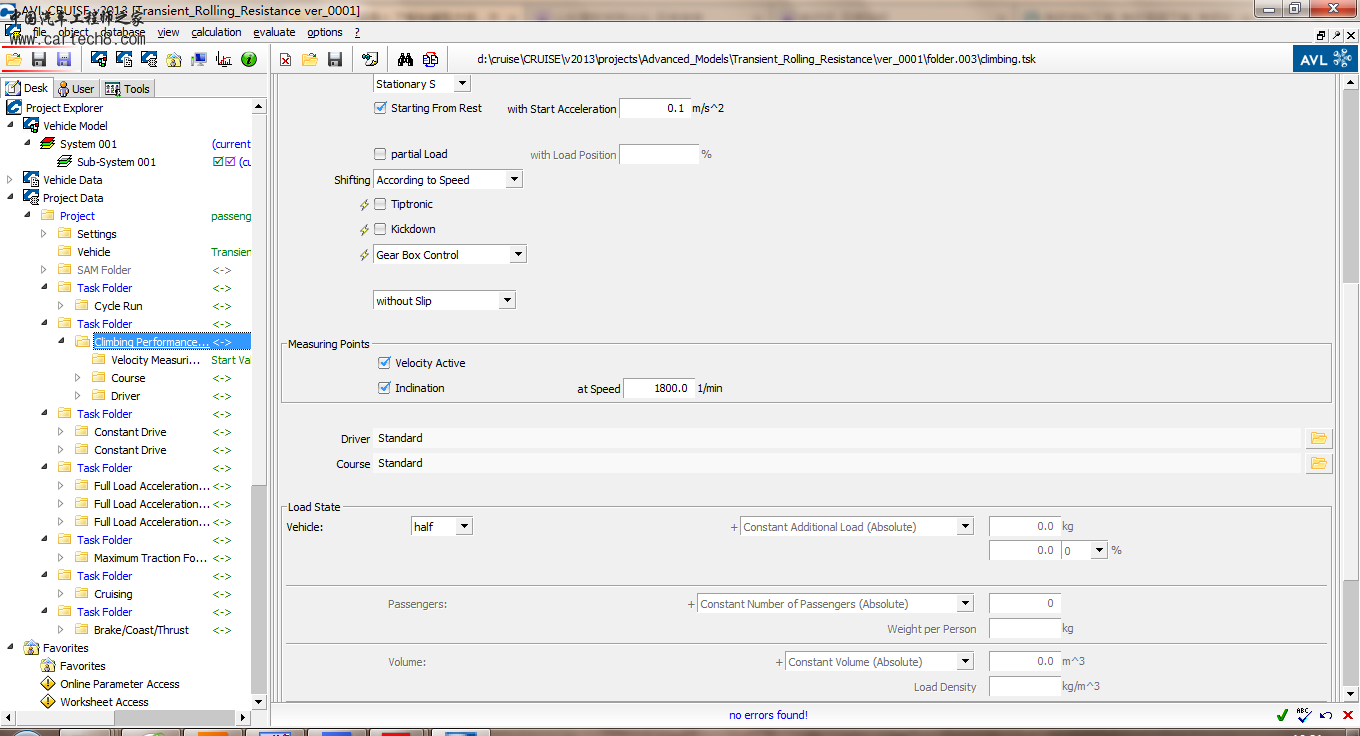Open project with the leftmost folder icon
The height and width of the screenshot is (736, 1360).
click(14, 59)
